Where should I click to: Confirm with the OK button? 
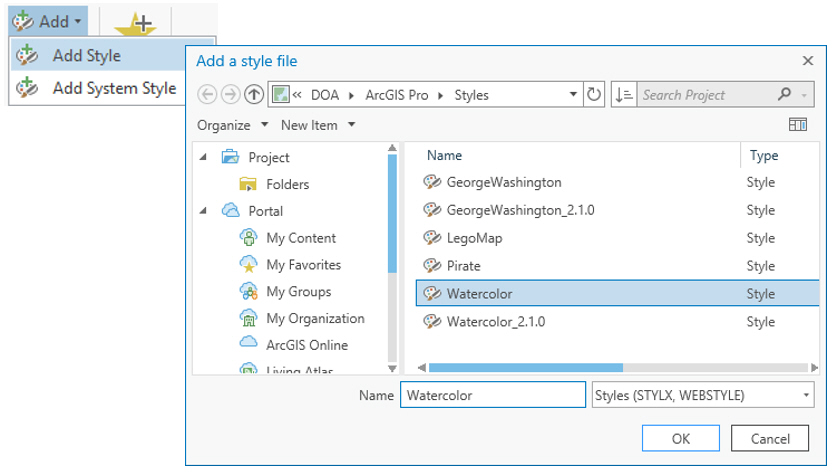[681, 439]
